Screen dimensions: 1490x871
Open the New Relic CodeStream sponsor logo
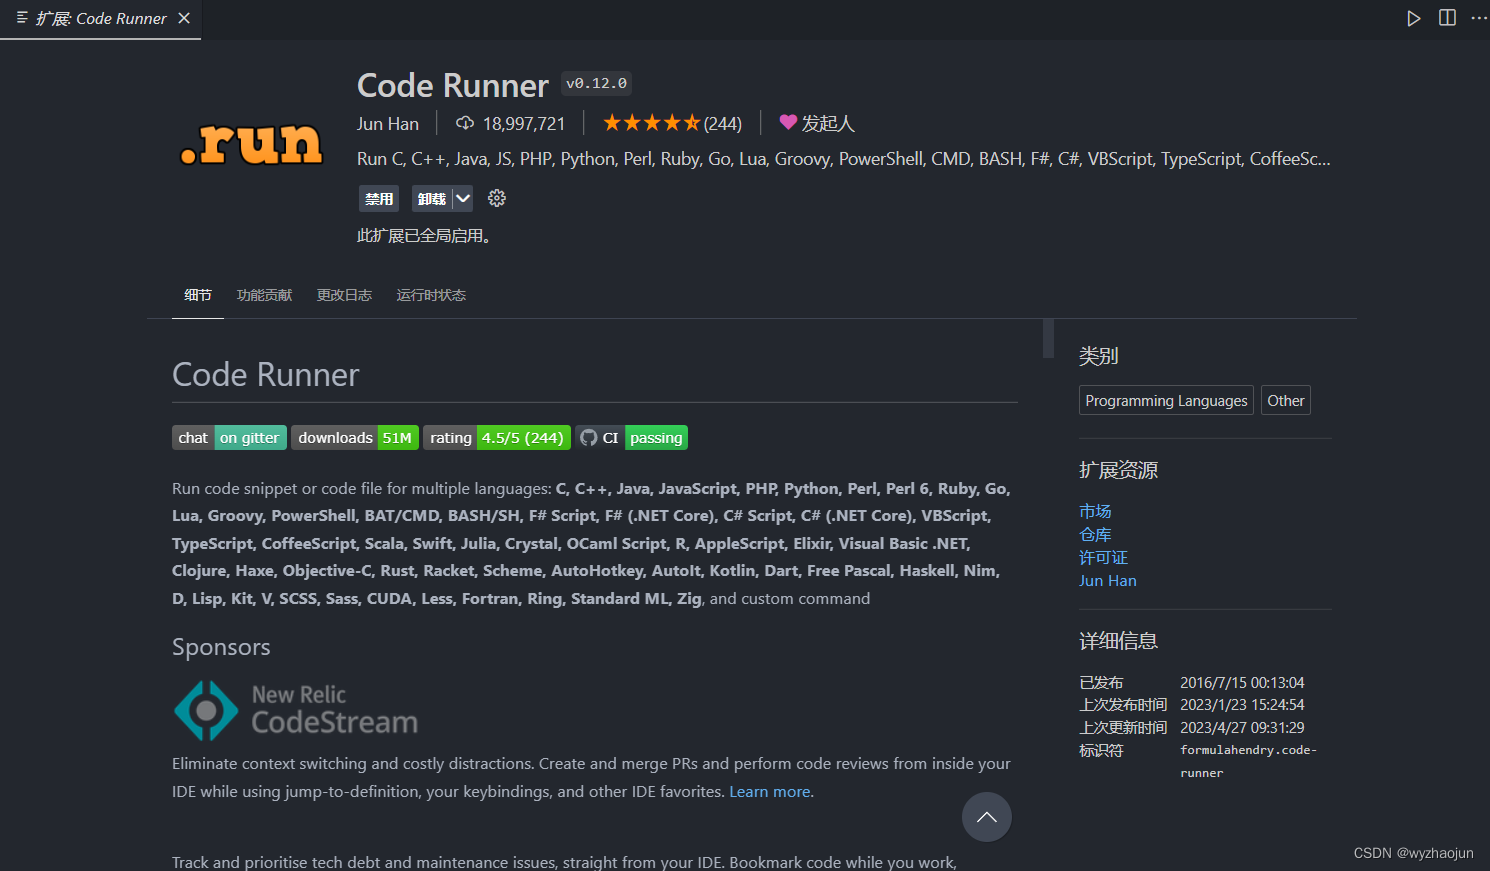point(295,710)
